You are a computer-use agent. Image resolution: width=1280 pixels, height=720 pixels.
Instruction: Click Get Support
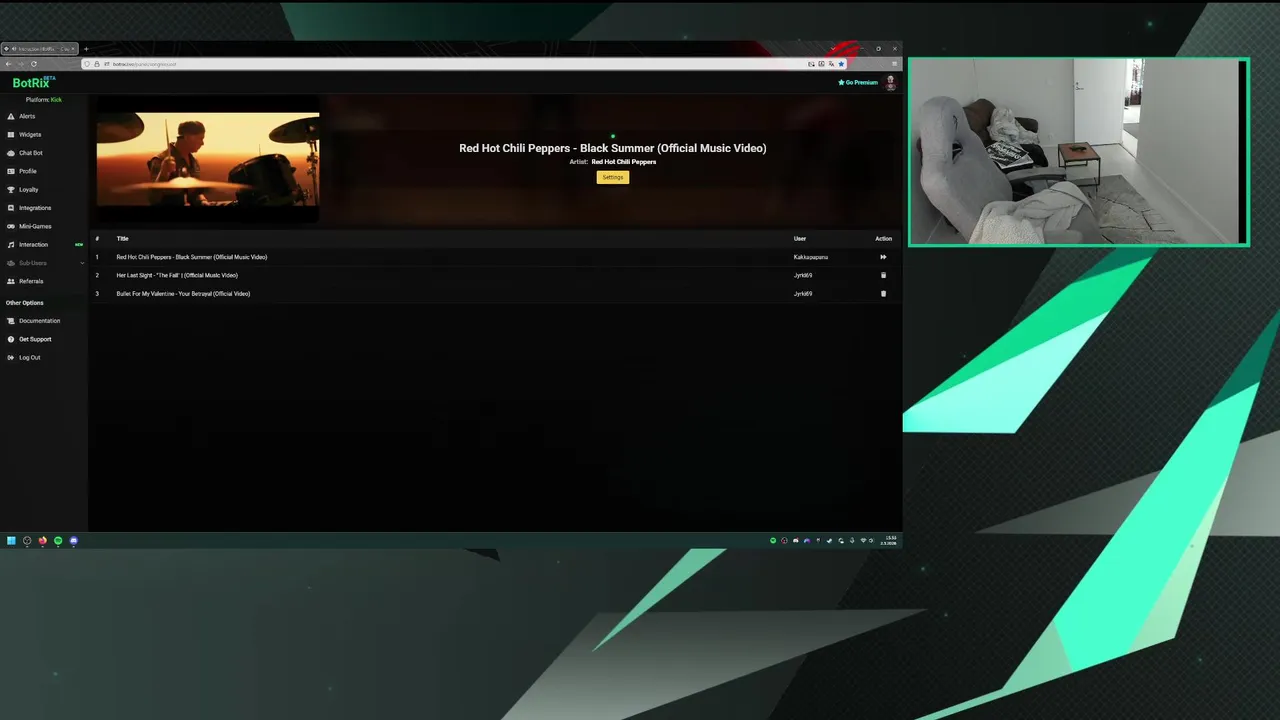(x=35, y=339)
